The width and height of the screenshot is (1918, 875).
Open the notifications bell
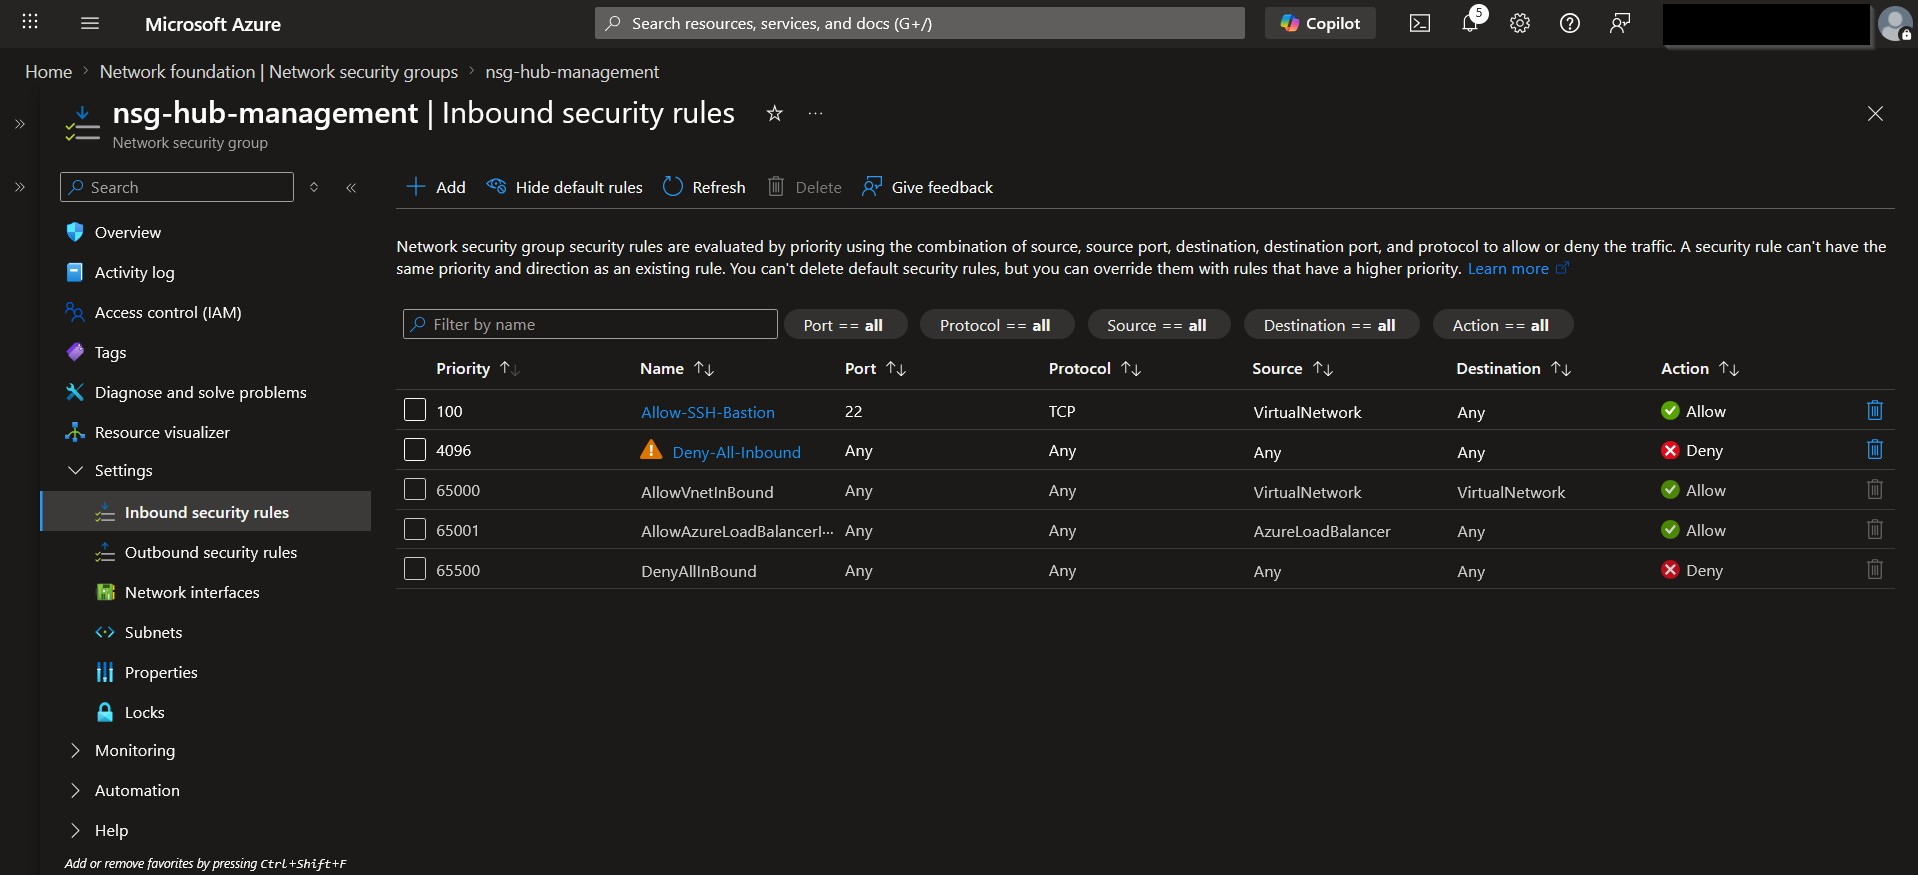point(1470,23)
